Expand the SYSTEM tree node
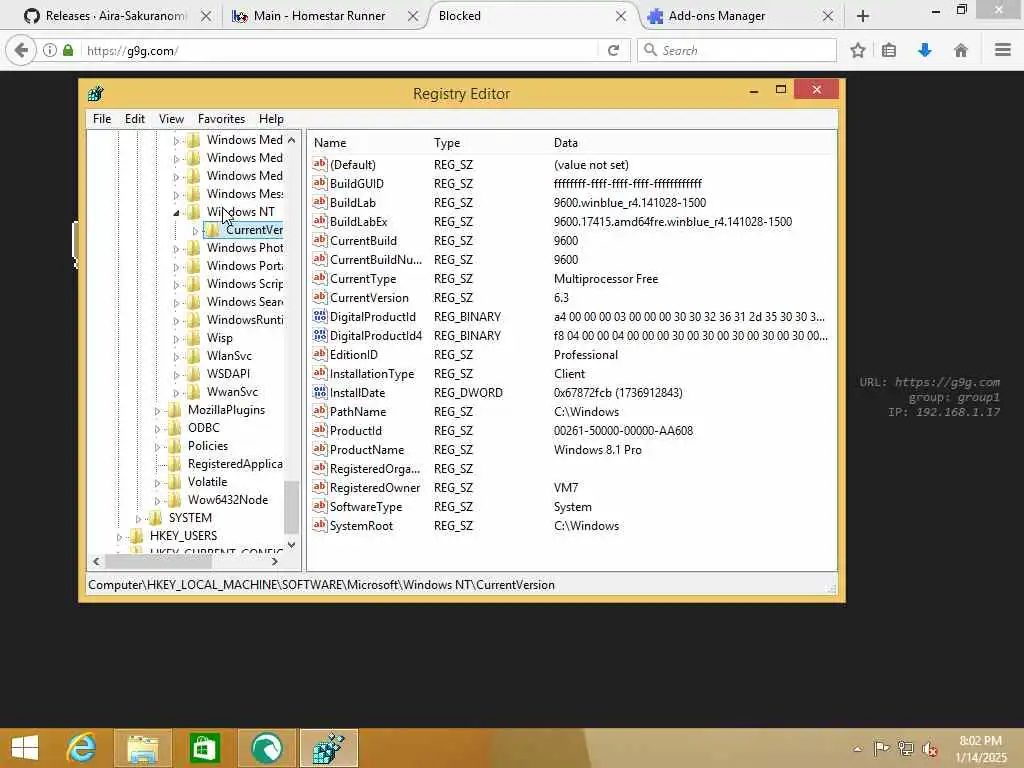The width and height of the screenshot is (1024, 768). click(138, 519)
